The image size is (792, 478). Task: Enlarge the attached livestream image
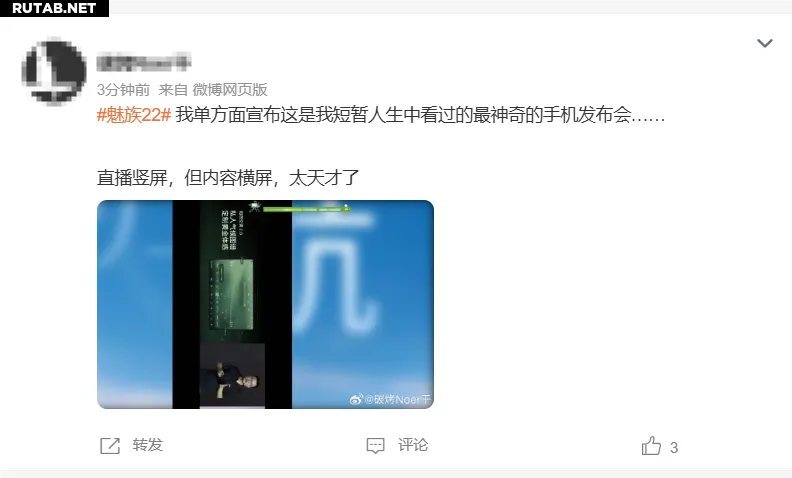265,305
